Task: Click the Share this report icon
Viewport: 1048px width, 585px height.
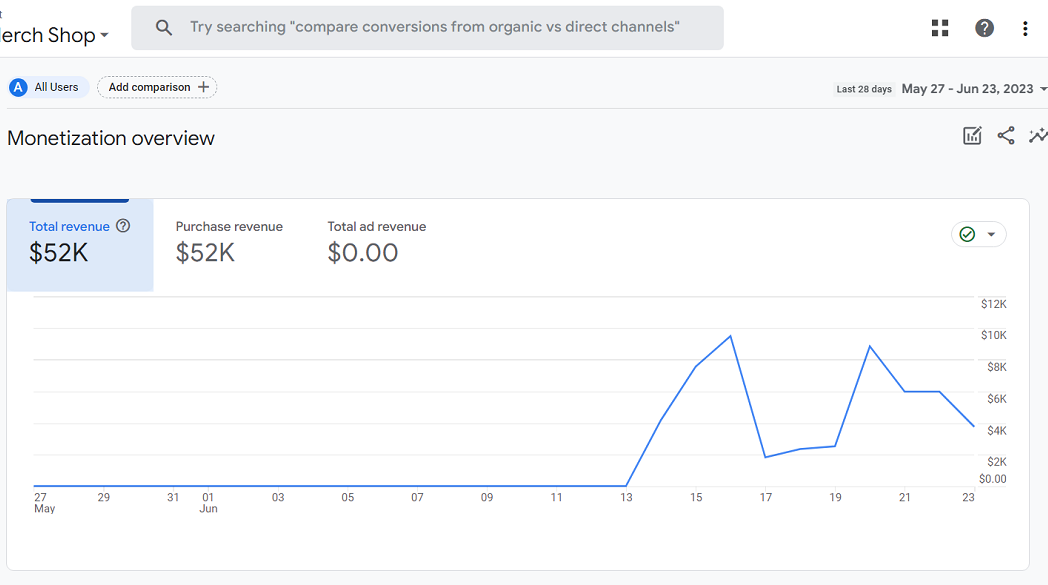Action: click(1005, 135)
